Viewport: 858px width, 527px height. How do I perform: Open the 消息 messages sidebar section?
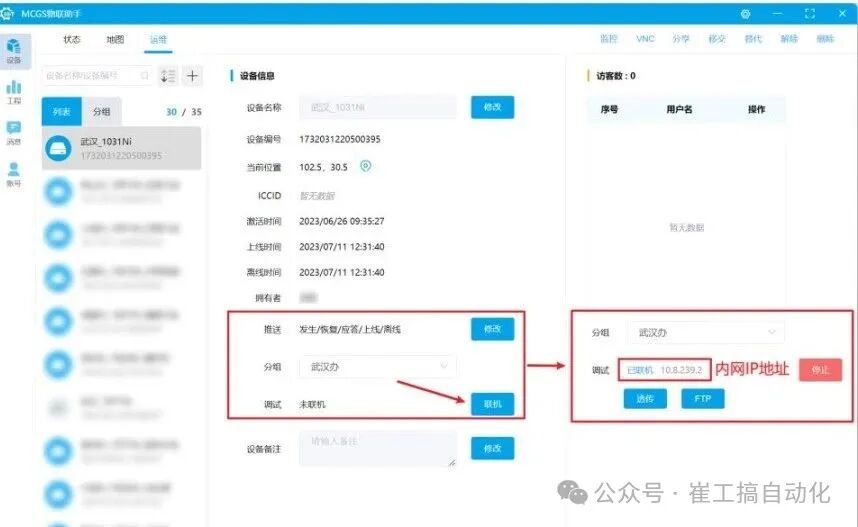14,133
